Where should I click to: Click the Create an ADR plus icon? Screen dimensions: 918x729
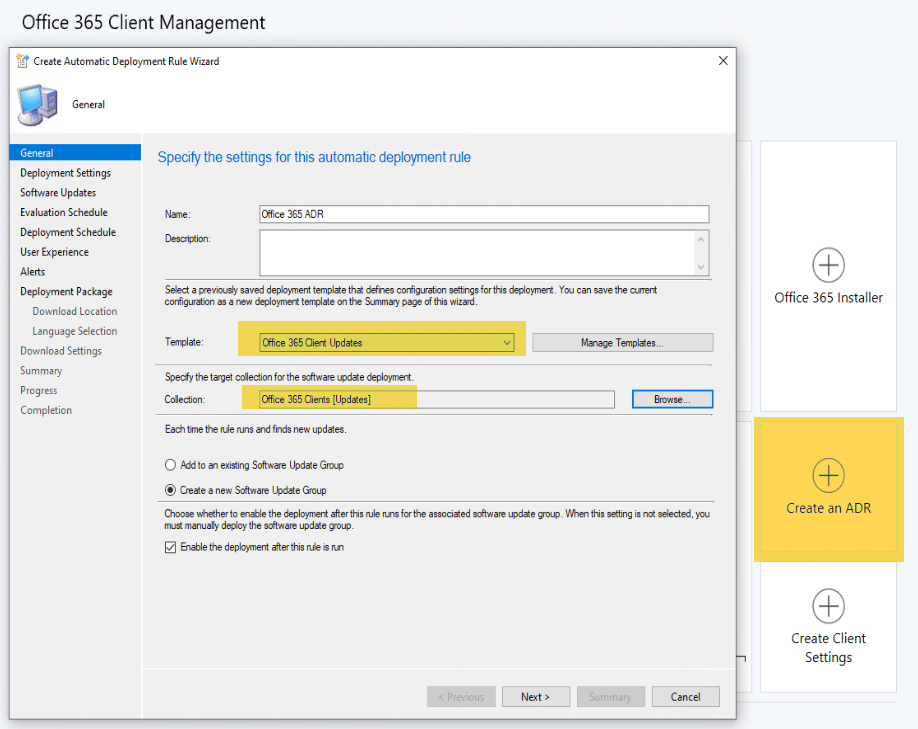[x=828, y=476]
